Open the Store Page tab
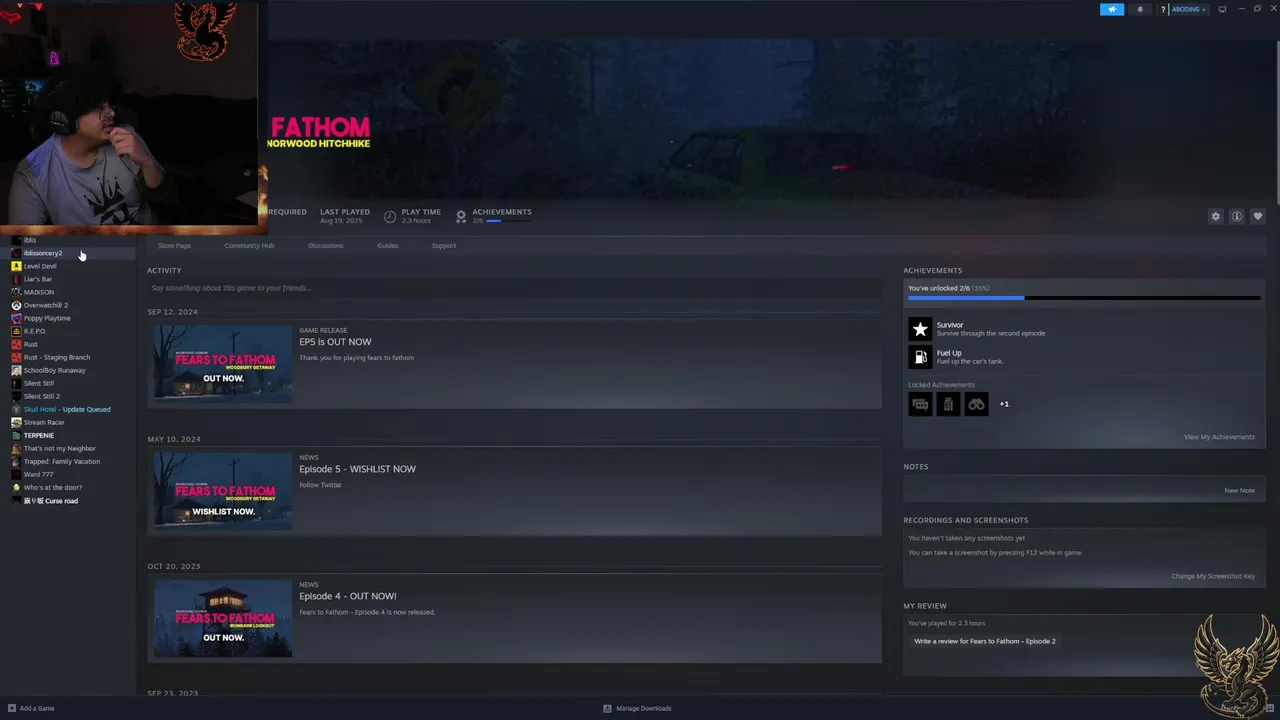The image size is (1280, 720). 174,245
